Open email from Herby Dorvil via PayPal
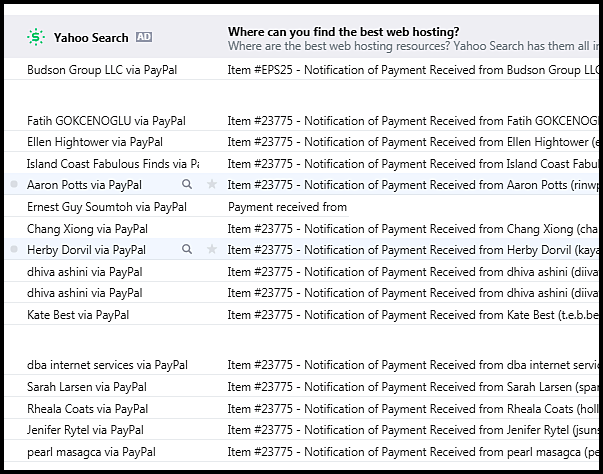 (86, 250)
